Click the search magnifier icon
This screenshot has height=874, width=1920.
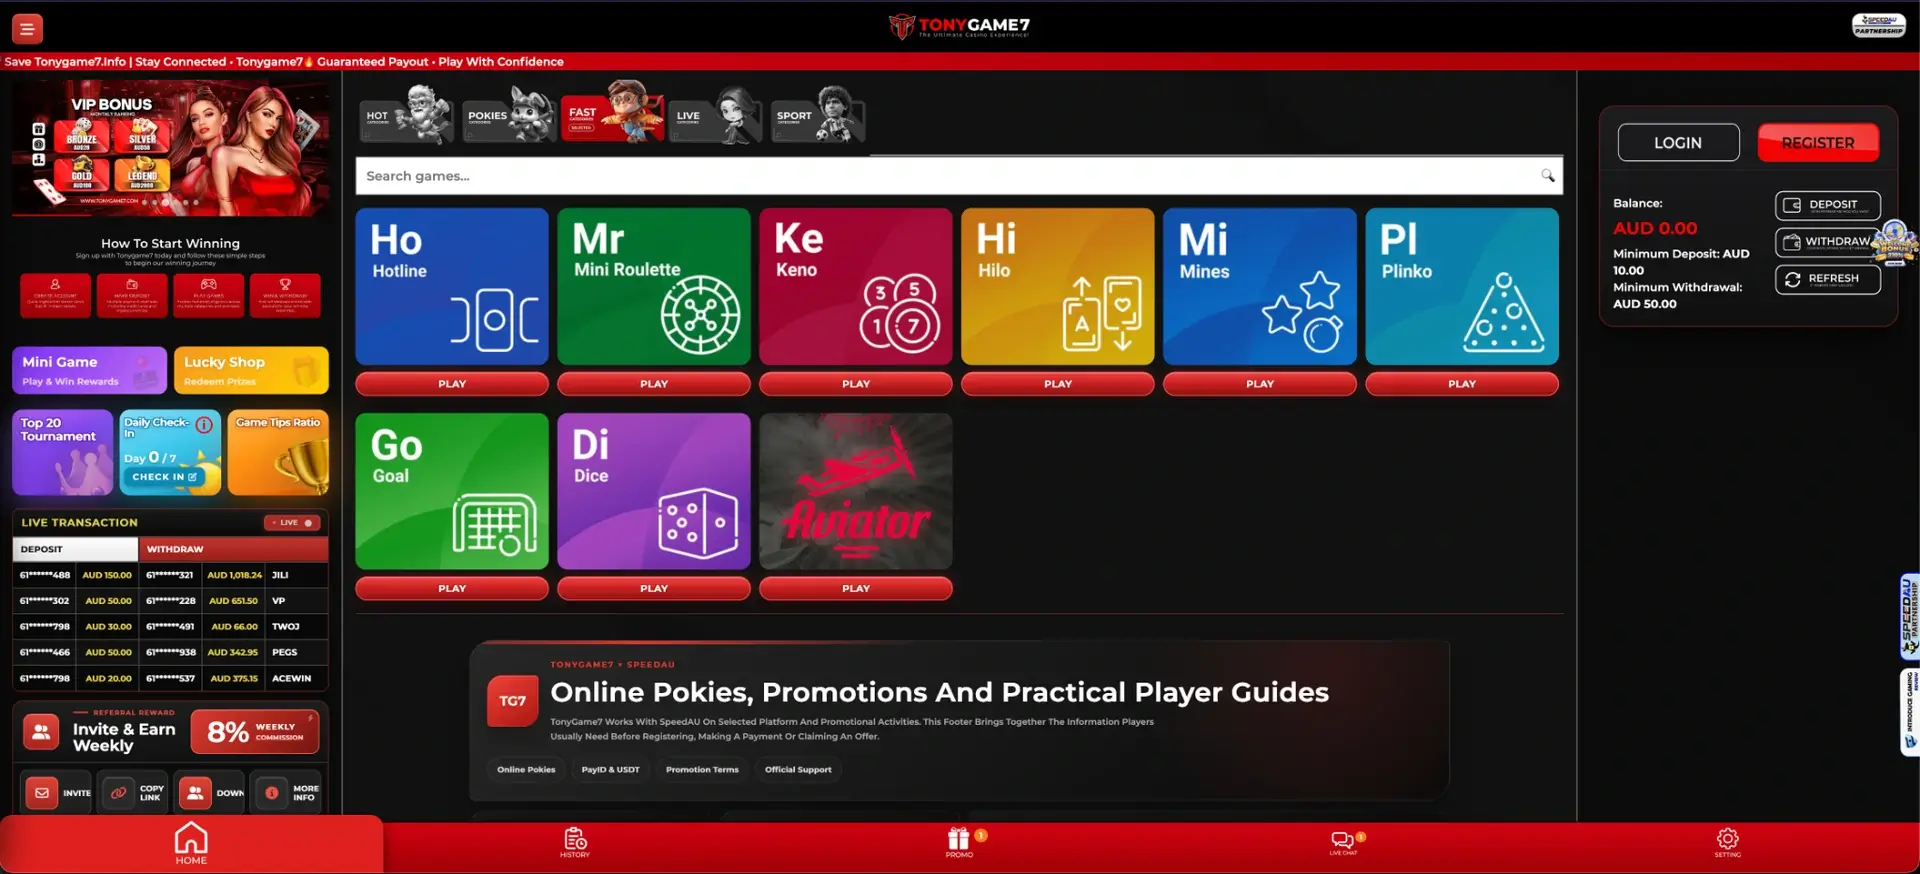point(1547,176)
